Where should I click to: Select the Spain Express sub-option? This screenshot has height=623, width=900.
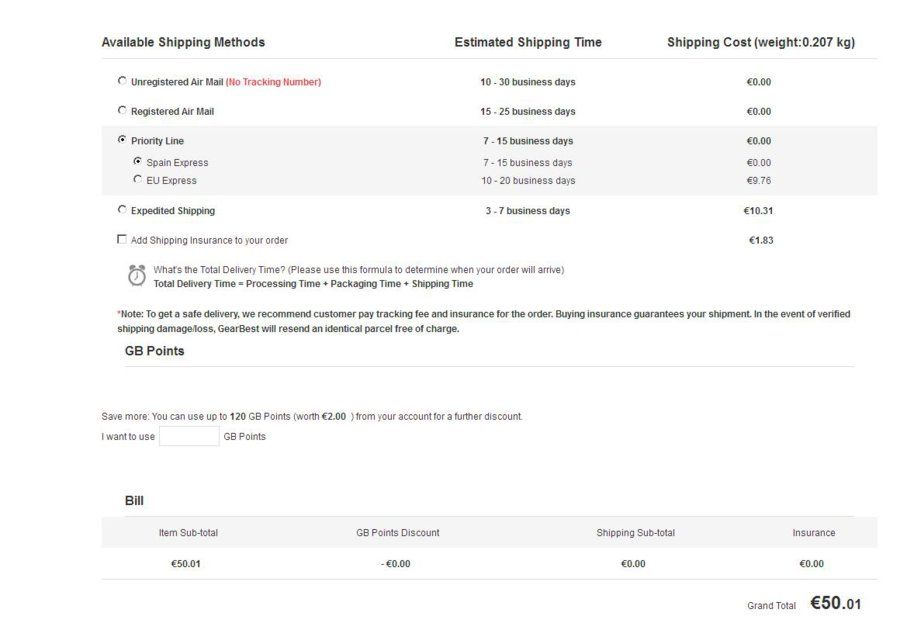click(137, 161)
